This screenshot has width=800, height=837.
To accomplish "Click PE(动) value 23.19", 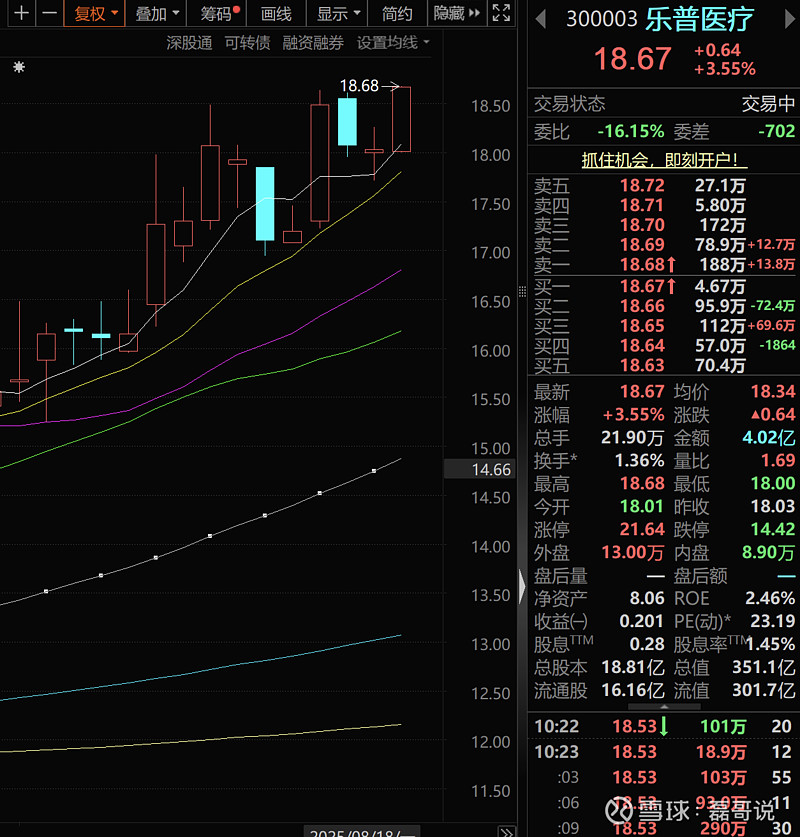I will coord(773,621).
